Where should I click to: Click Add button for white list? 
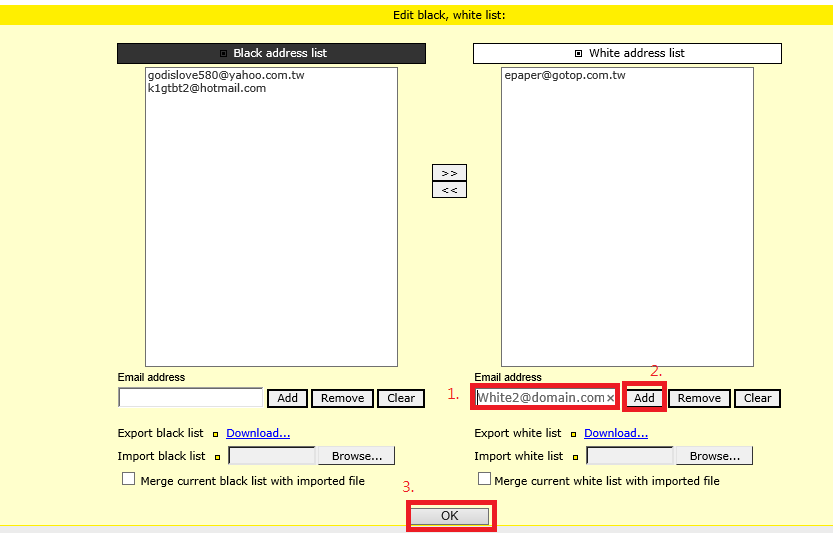click(644, 398)
